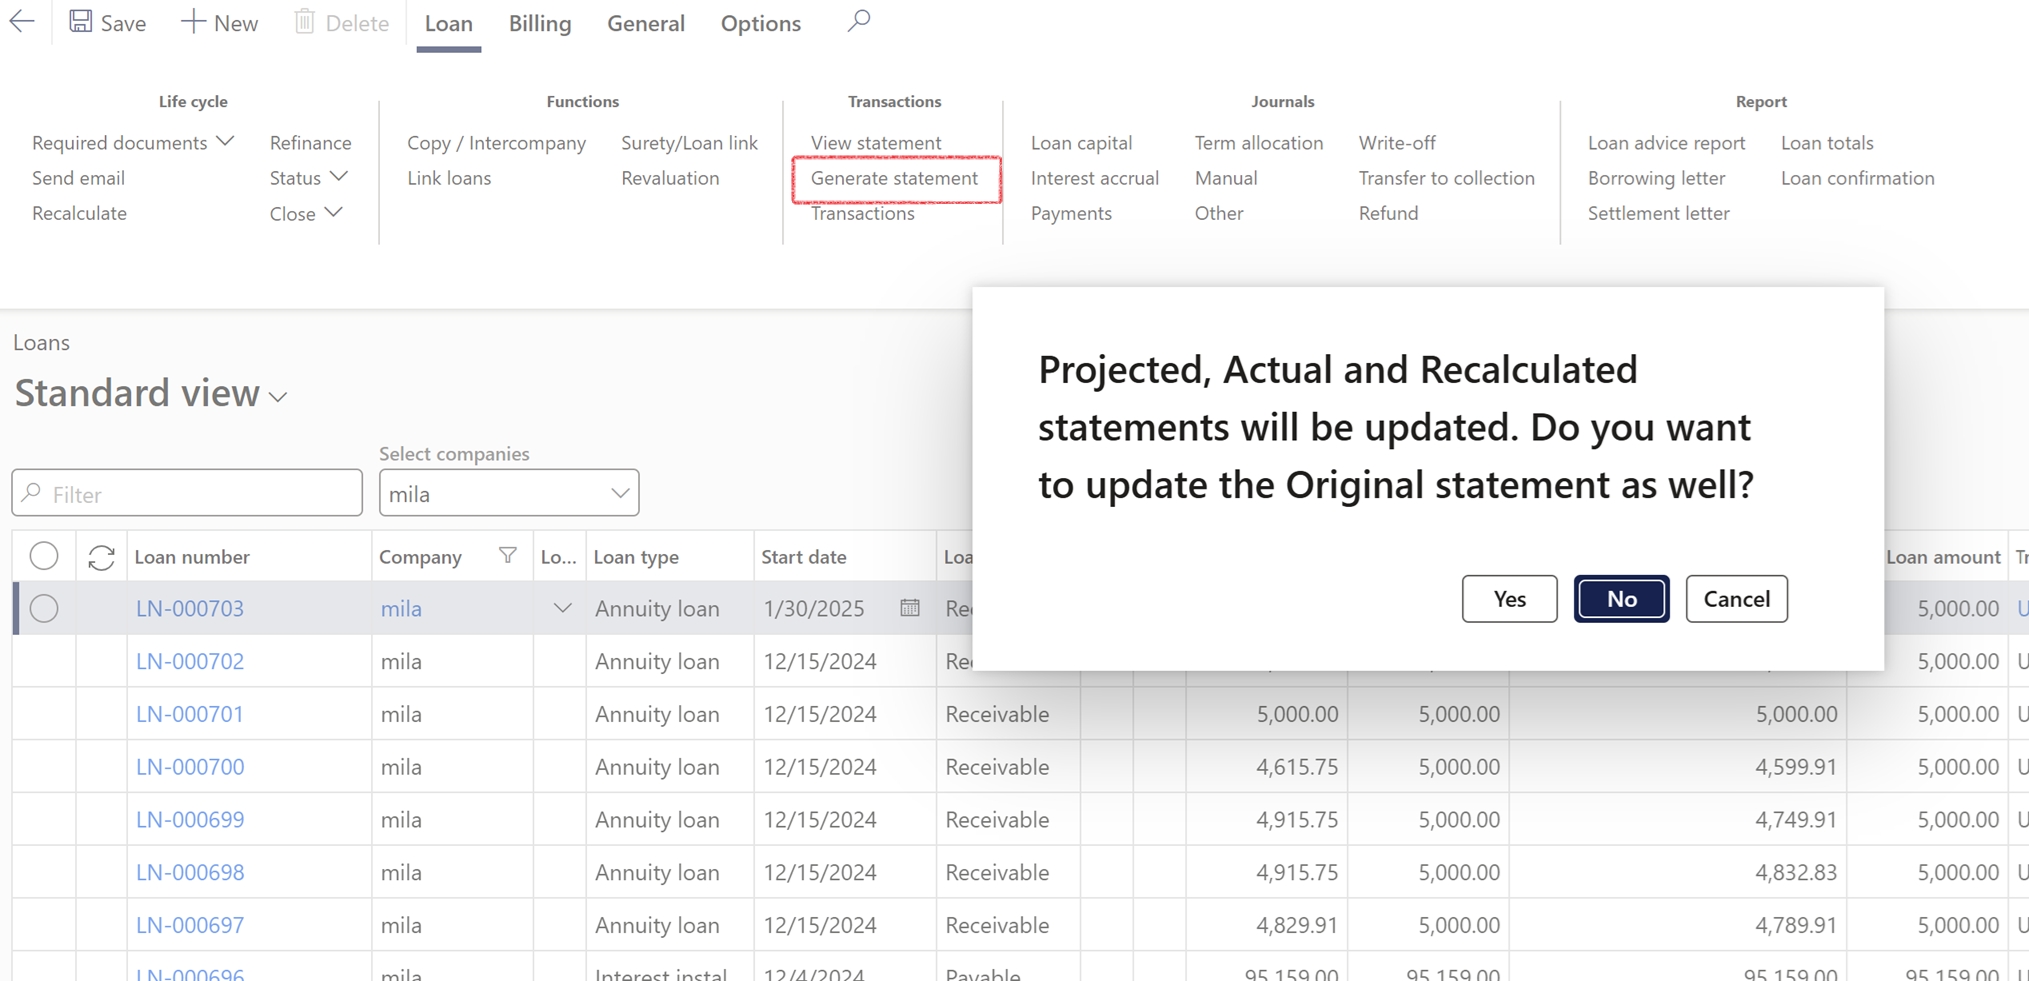Switch to the Options tab
This screenshot has width=2029, height=981.
[x=761, y=23]
